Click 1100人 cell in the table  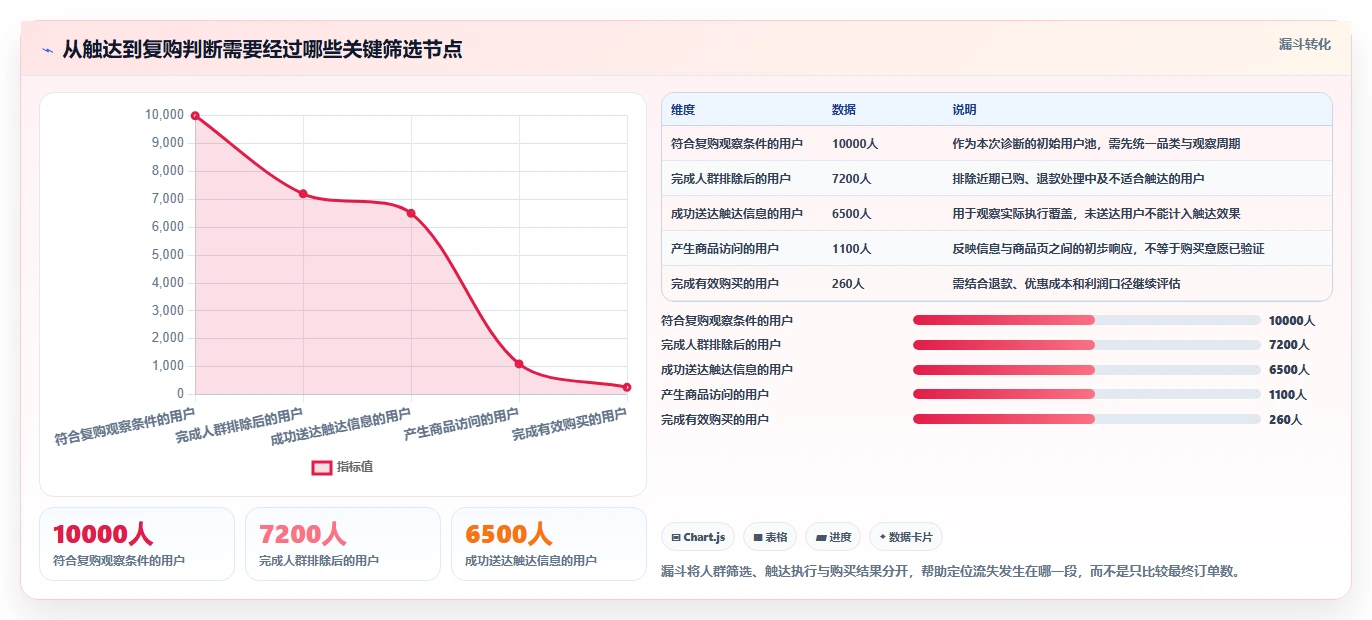click(x=852, y=249)
